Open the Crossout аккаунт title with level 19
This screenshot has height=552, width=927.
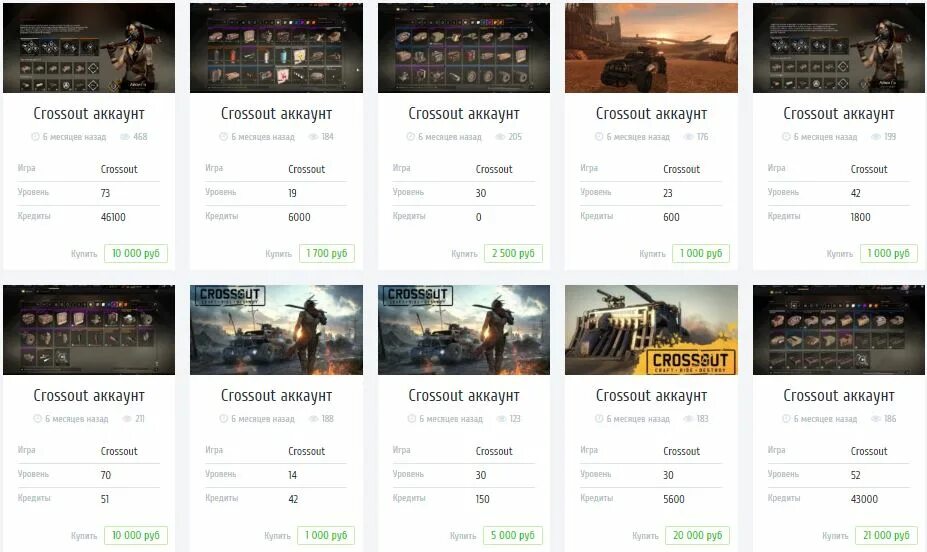coord(276,113)
